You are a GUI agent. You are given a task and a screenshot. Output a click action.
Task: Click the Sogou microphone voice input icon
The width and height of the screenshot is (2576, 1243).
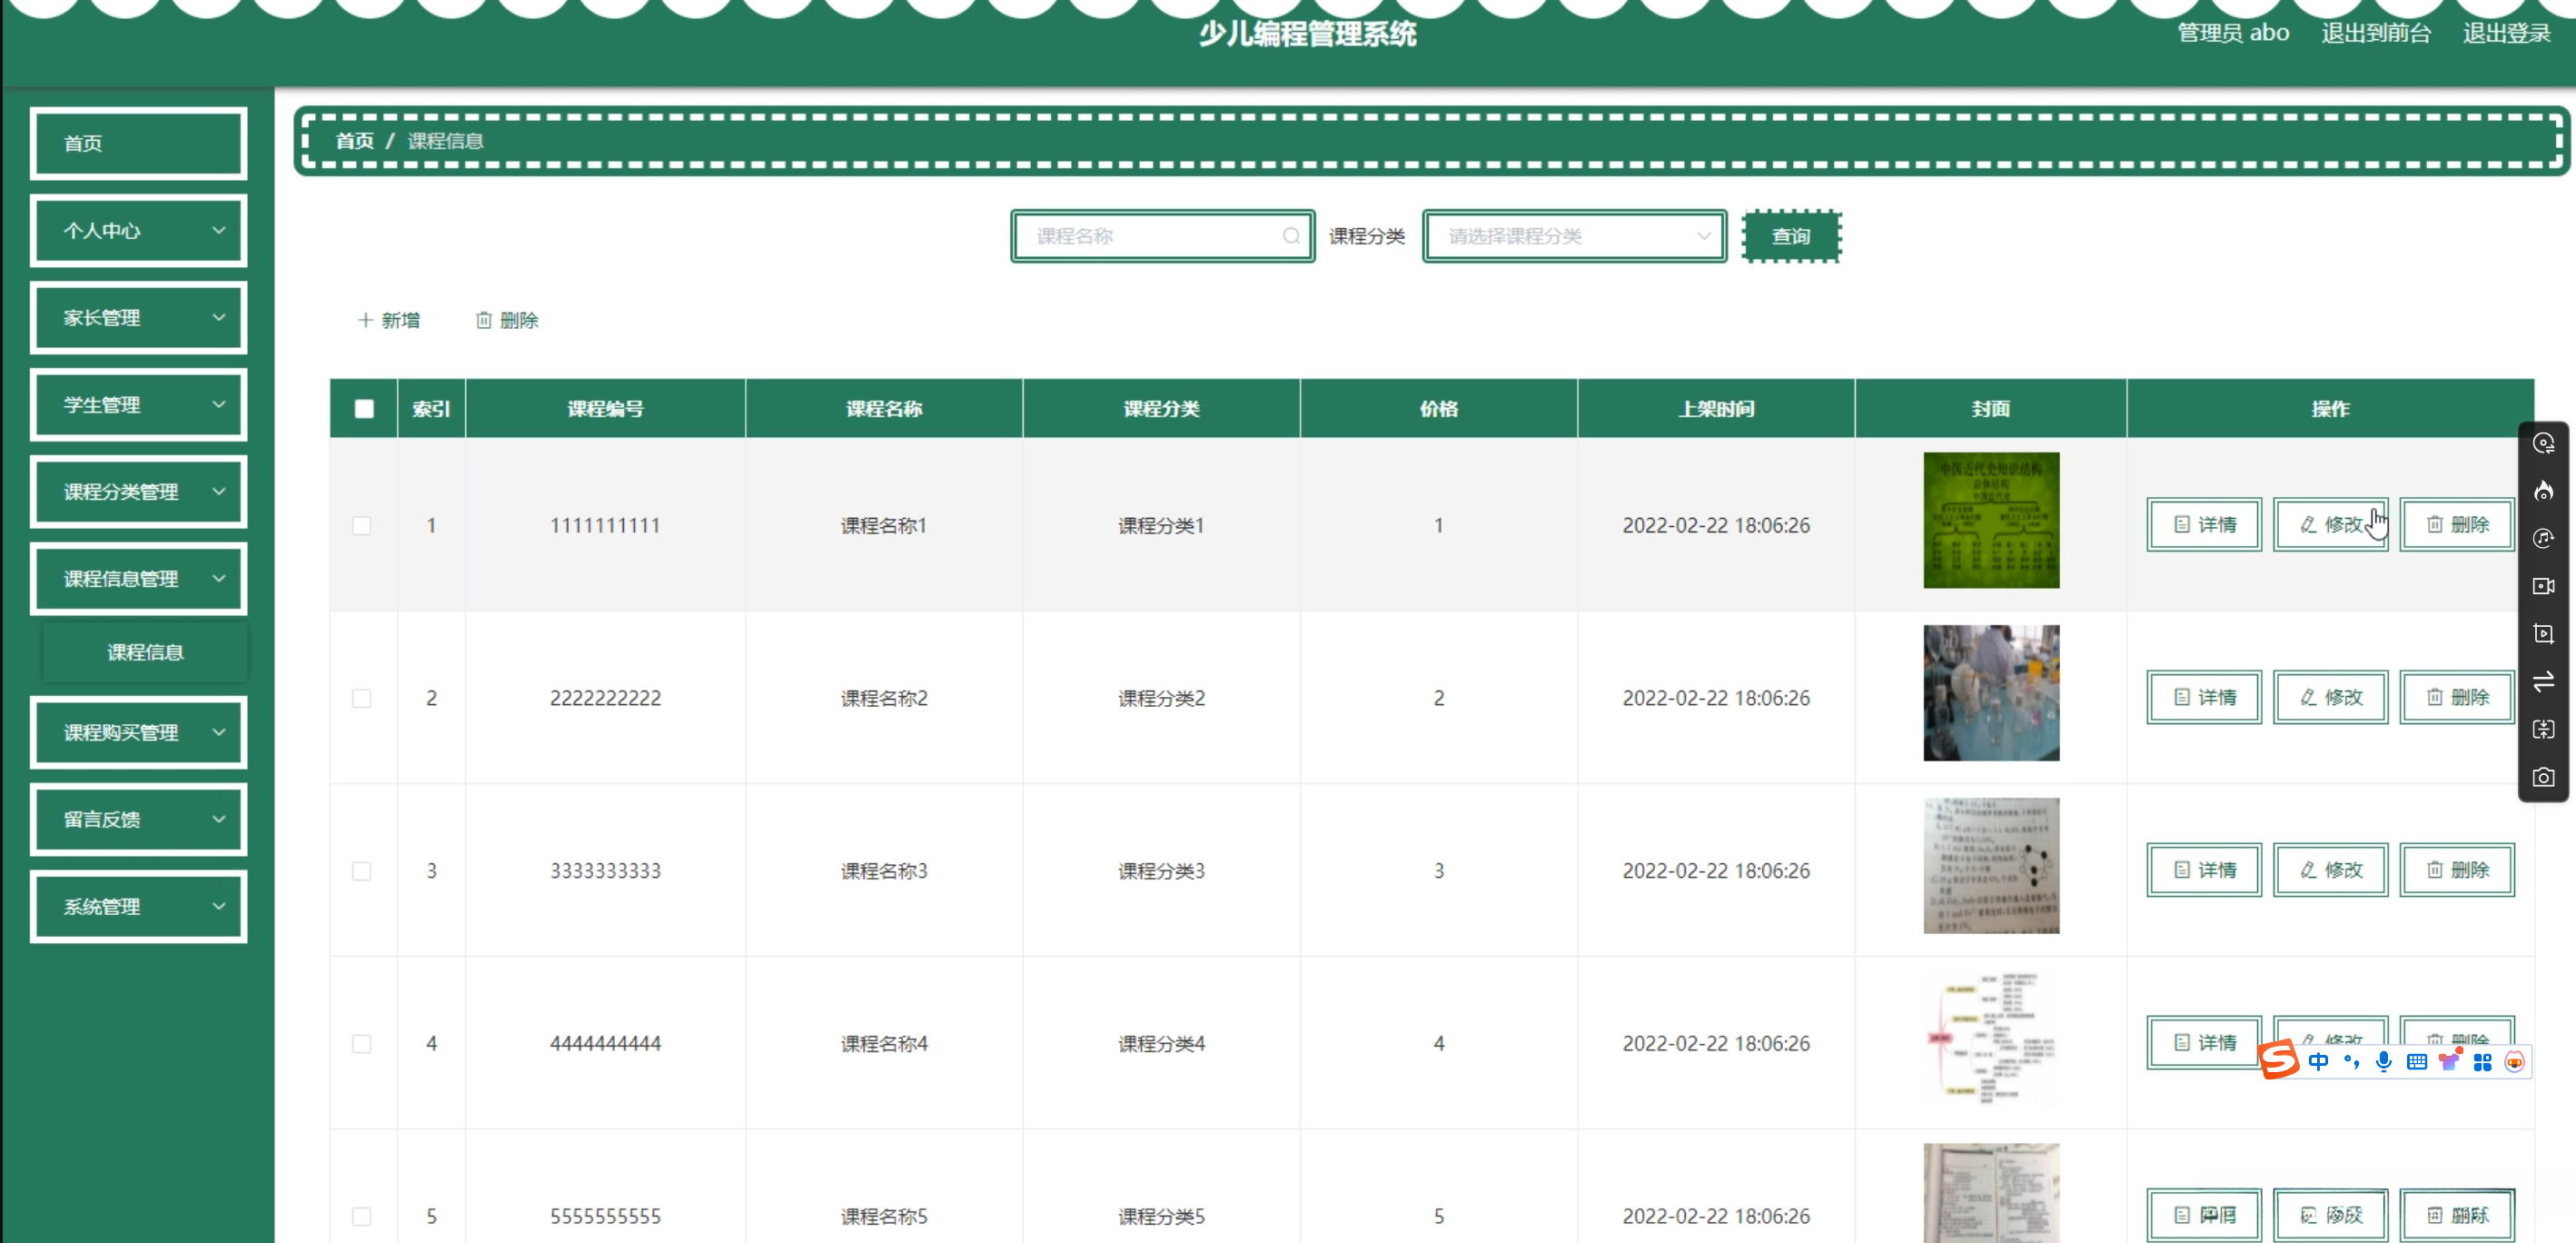coord(2384,1061)
